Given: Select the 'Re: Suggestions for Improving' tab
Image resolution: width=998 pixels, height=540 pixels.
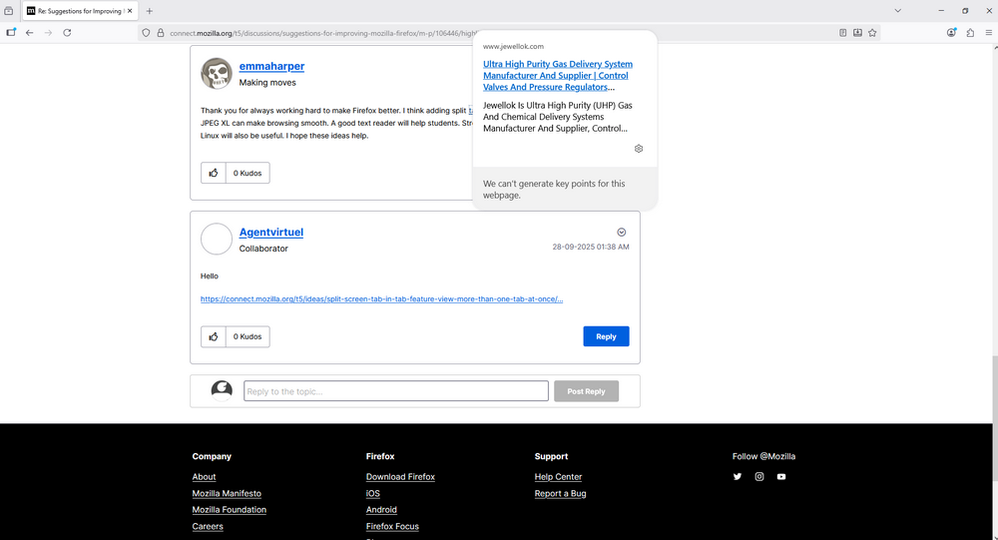Looking at the screenshot, I should [80, 11].
